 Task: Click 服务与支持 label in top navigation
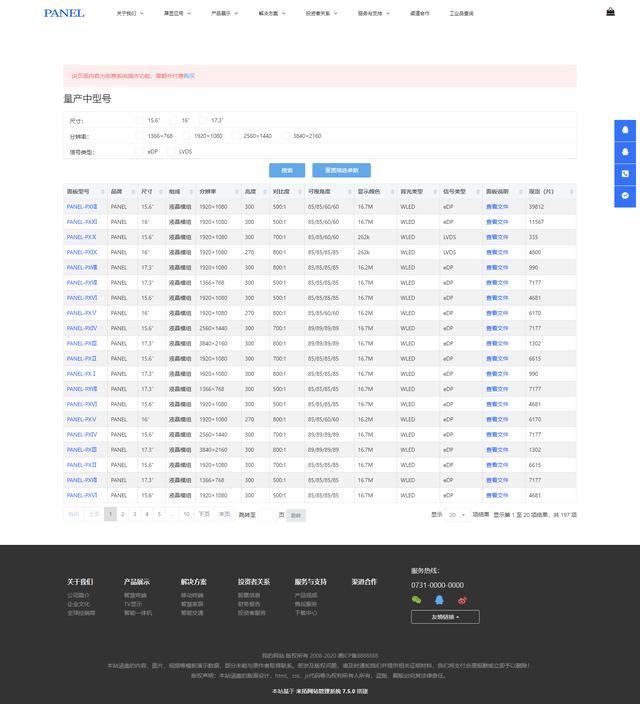[370, 13]
